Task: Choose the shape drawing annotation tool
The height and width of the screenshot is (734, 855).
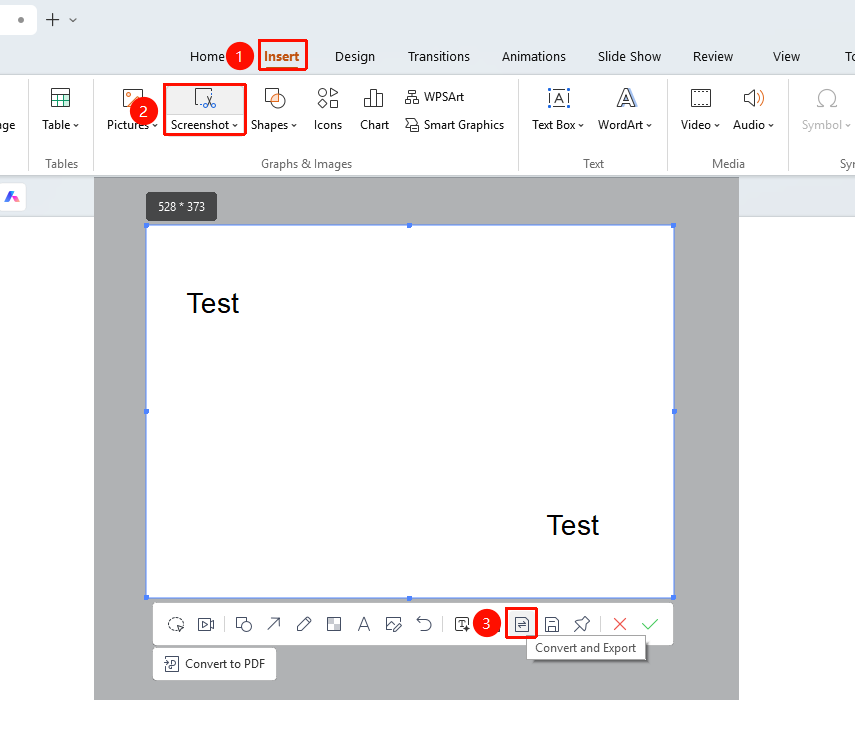Action: click(243, 624)
